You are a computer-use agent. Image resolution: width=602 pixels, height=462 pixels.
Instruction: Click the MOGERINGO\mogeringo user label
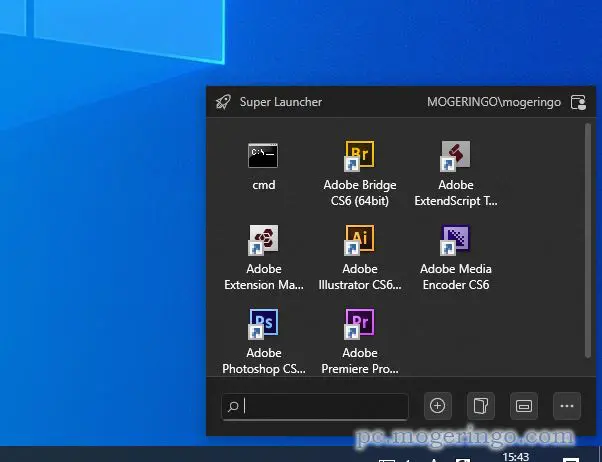[x=494, y=102]
